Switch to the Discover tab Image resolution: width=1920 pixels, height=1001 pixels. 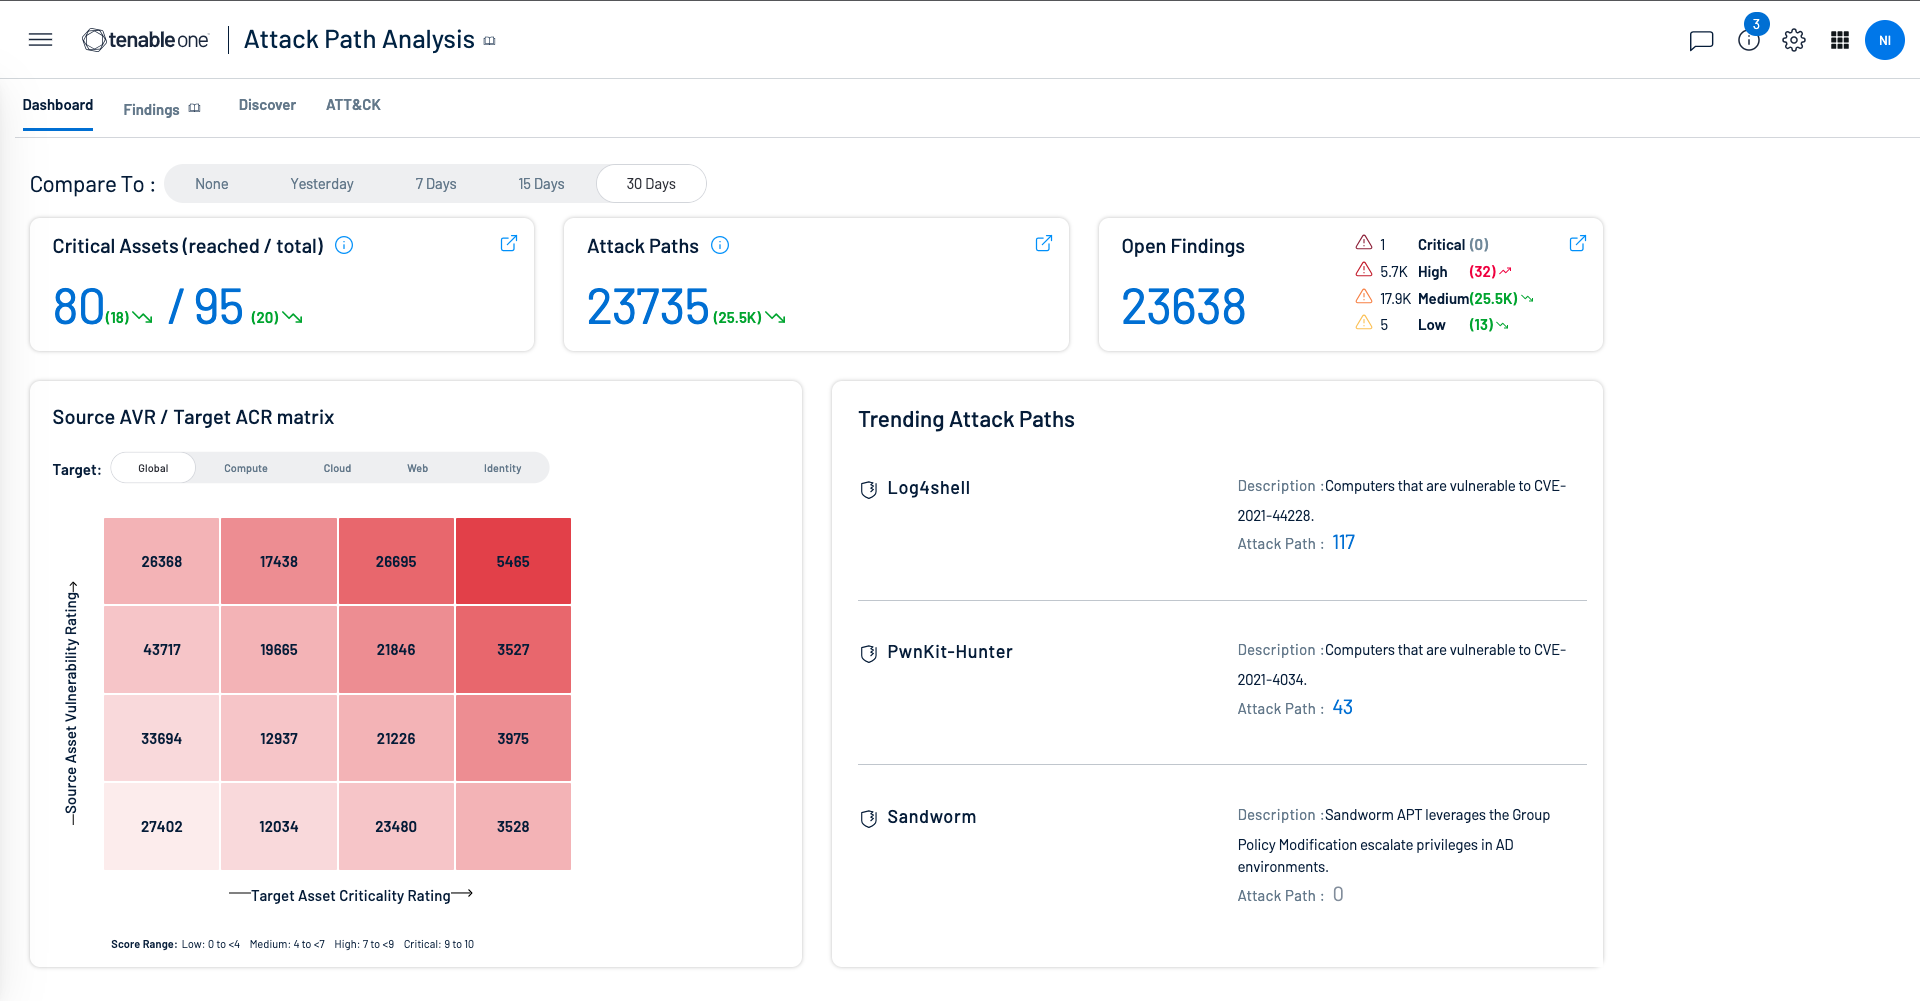(x=267, y=105)
